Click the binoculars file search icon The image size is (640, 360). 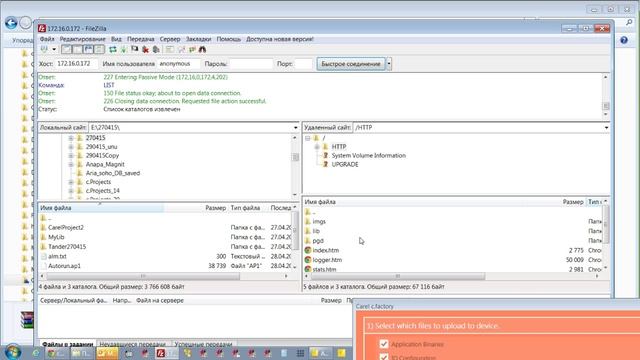coord(202,49)
